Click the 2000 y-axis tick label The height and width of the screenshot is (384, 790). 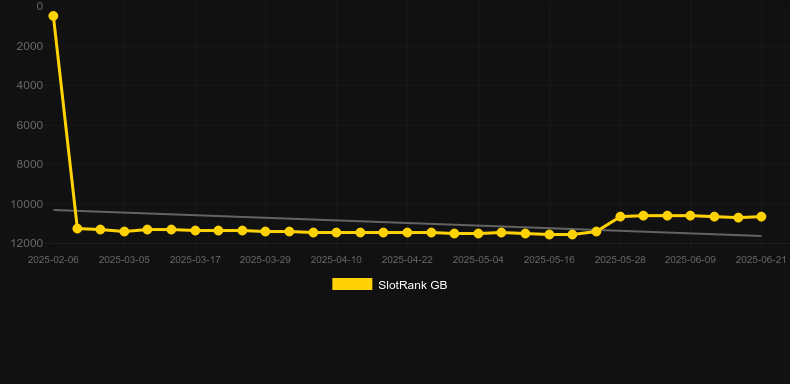[30, 46]
